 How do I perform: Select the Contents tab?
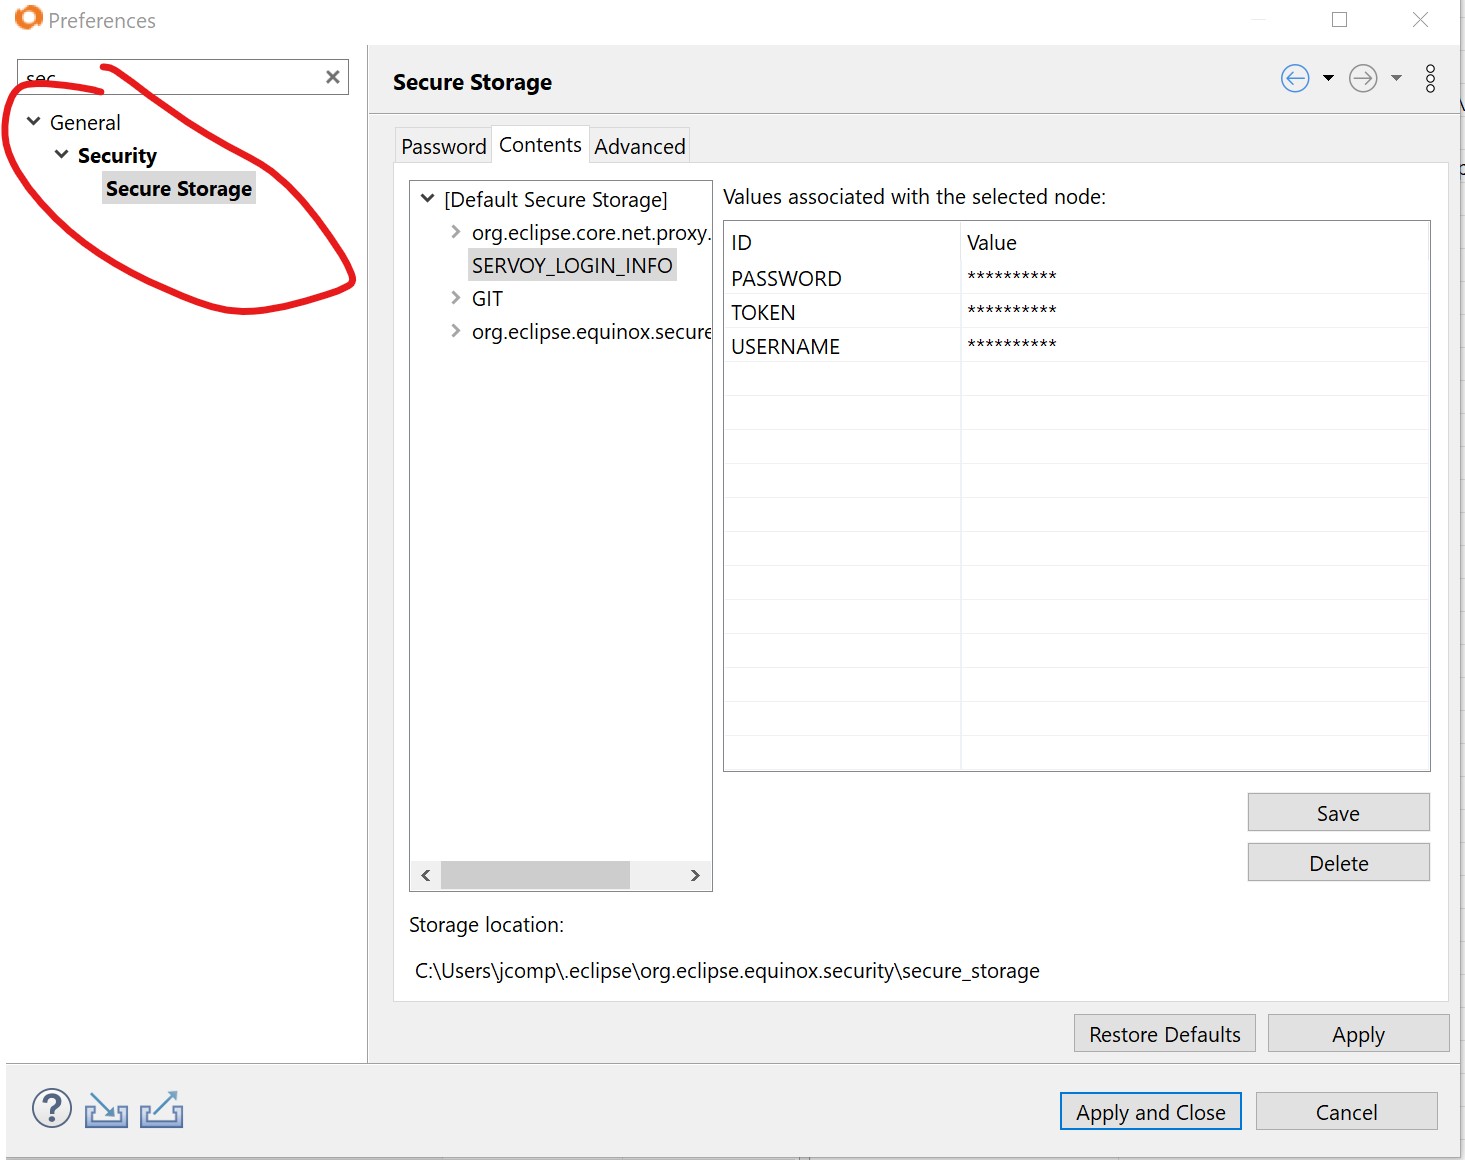tap(540, 145)
